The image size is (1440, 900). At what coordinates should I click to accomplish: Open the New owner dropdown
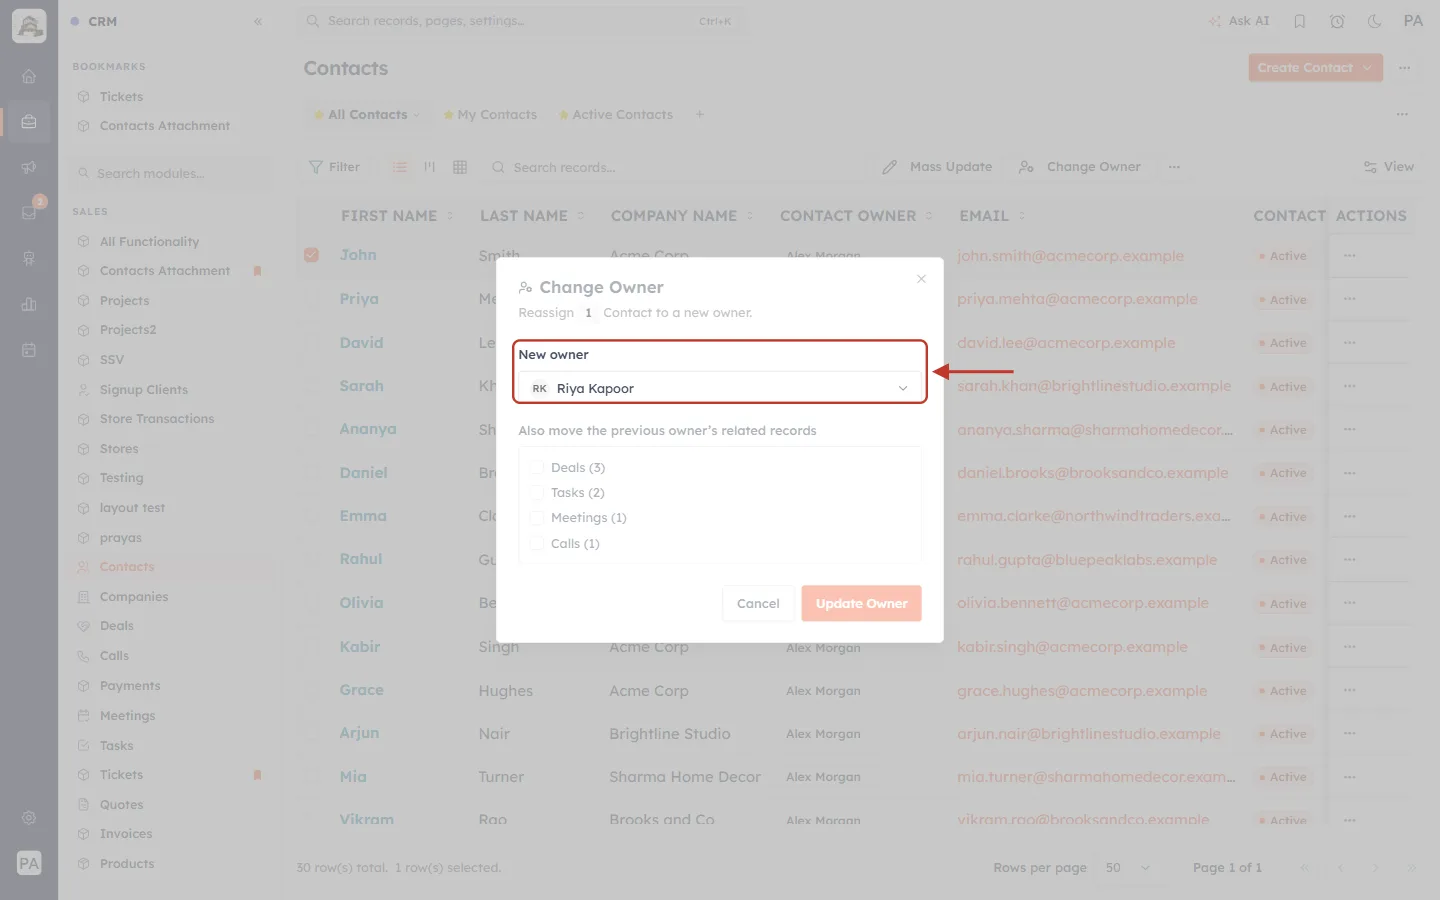pos(720,388)
